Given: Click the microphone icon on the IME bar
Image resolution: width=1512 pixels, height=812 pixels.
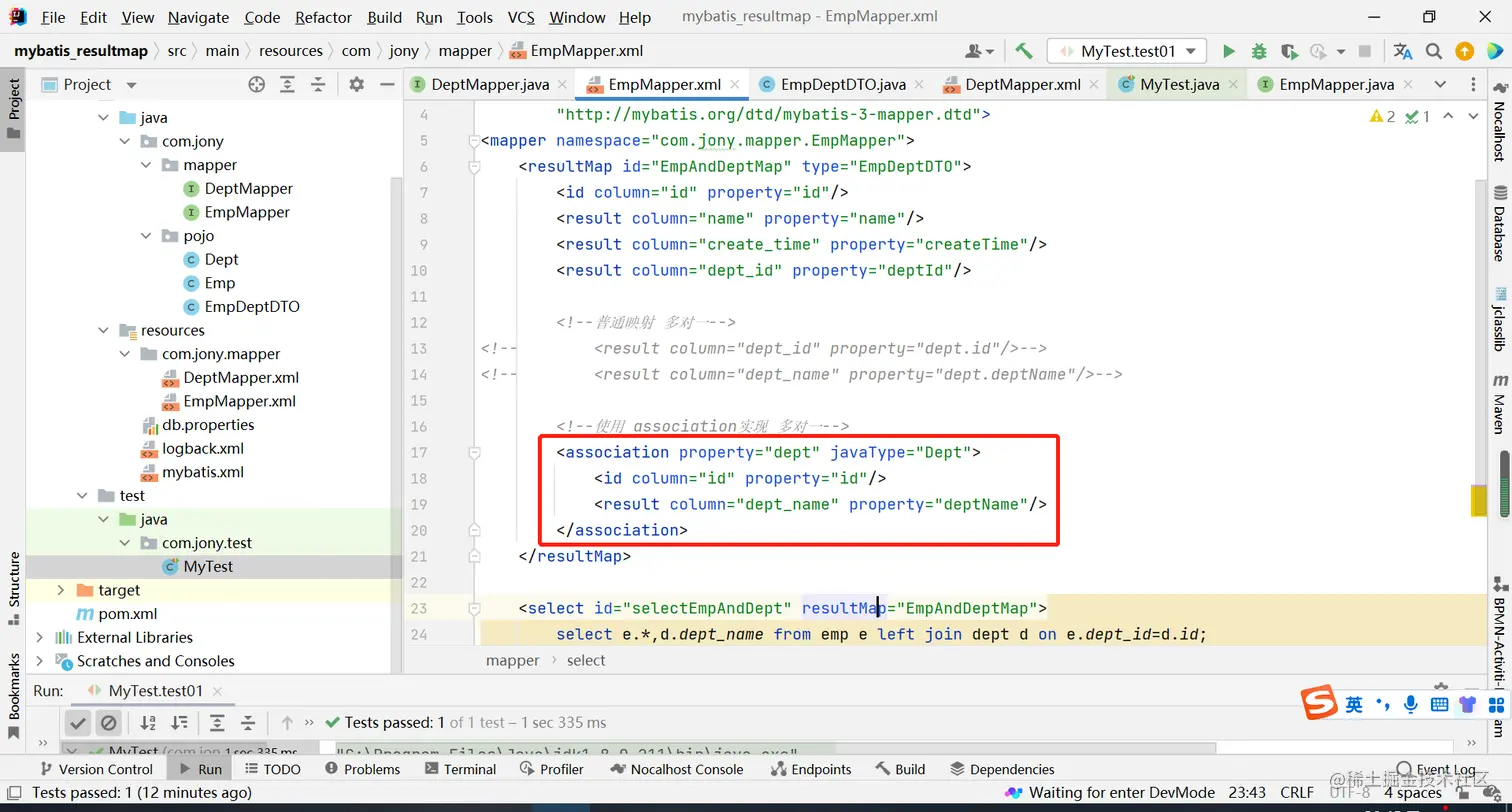Looking at the screenshot, I should tap(1411, 704).
